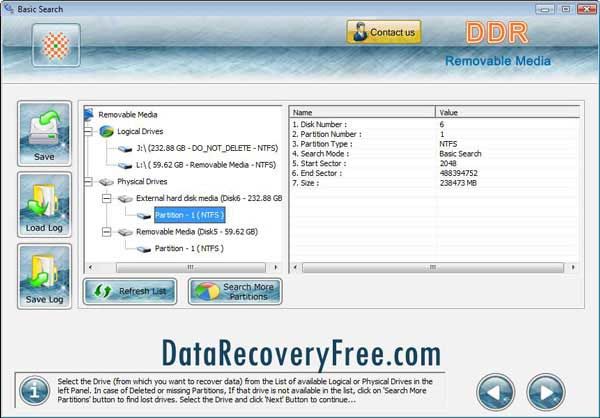Select Partition - 1 under Disk5
600x418 pixels.
189,248
